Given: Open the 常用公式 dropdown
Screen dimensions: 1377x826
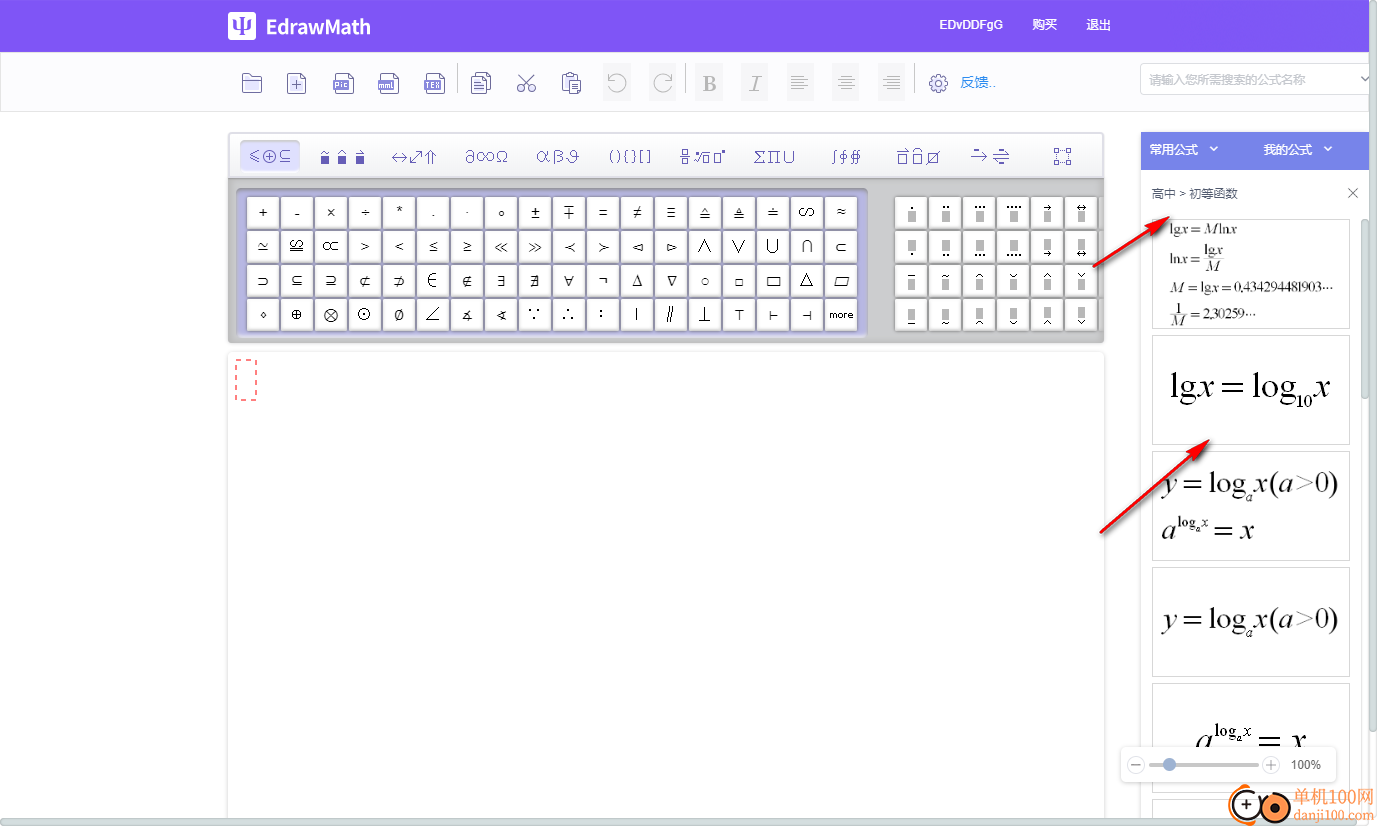Looking at the screenshot, I should 1184,150.
